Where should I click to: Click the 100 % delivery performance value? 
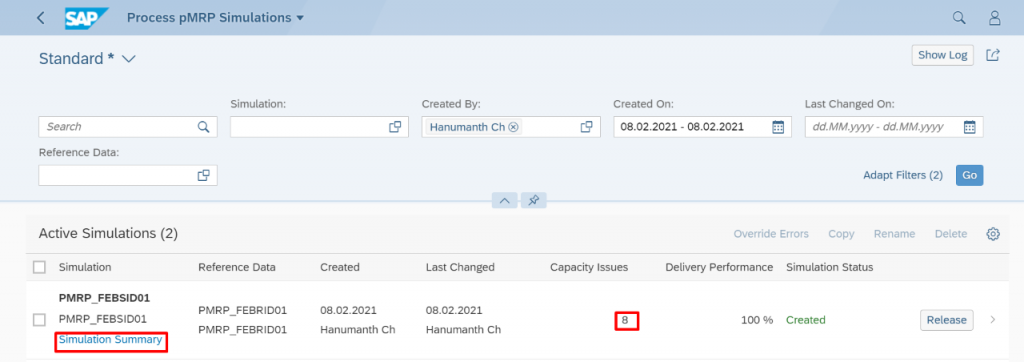tap(757, 320)
